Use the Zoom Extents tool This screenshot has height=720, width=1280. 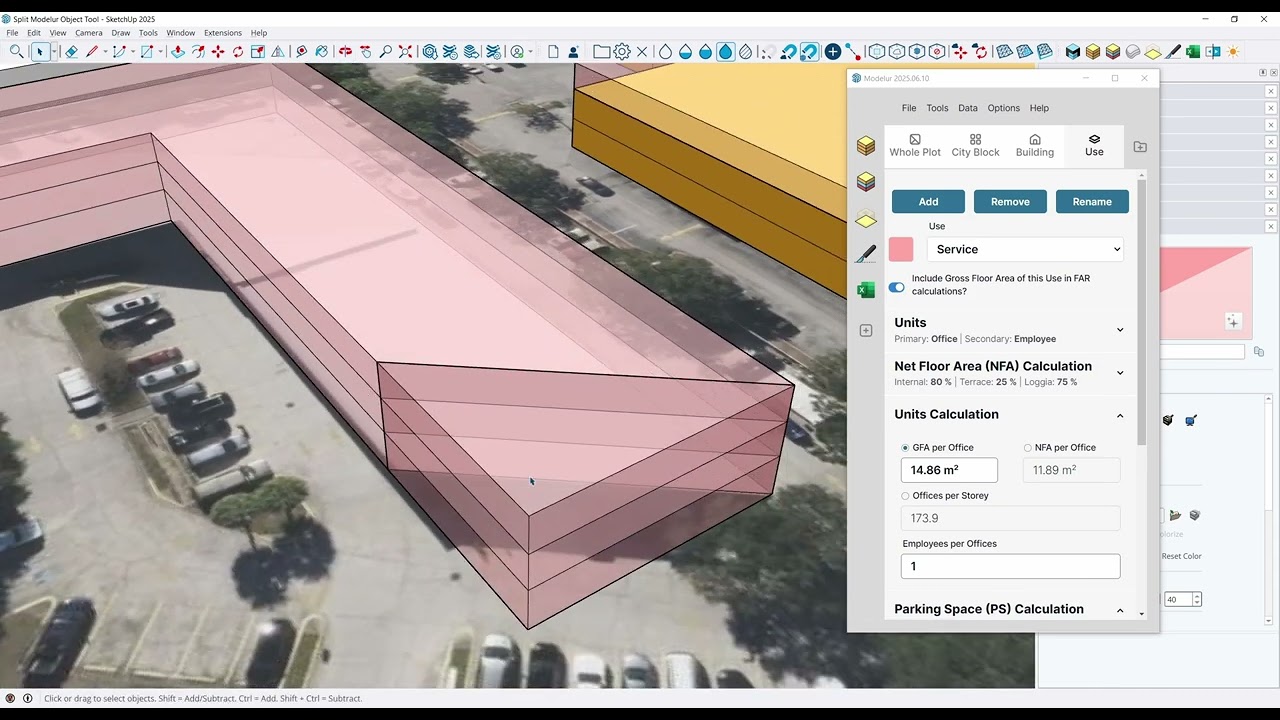click(x=405, y=52)
